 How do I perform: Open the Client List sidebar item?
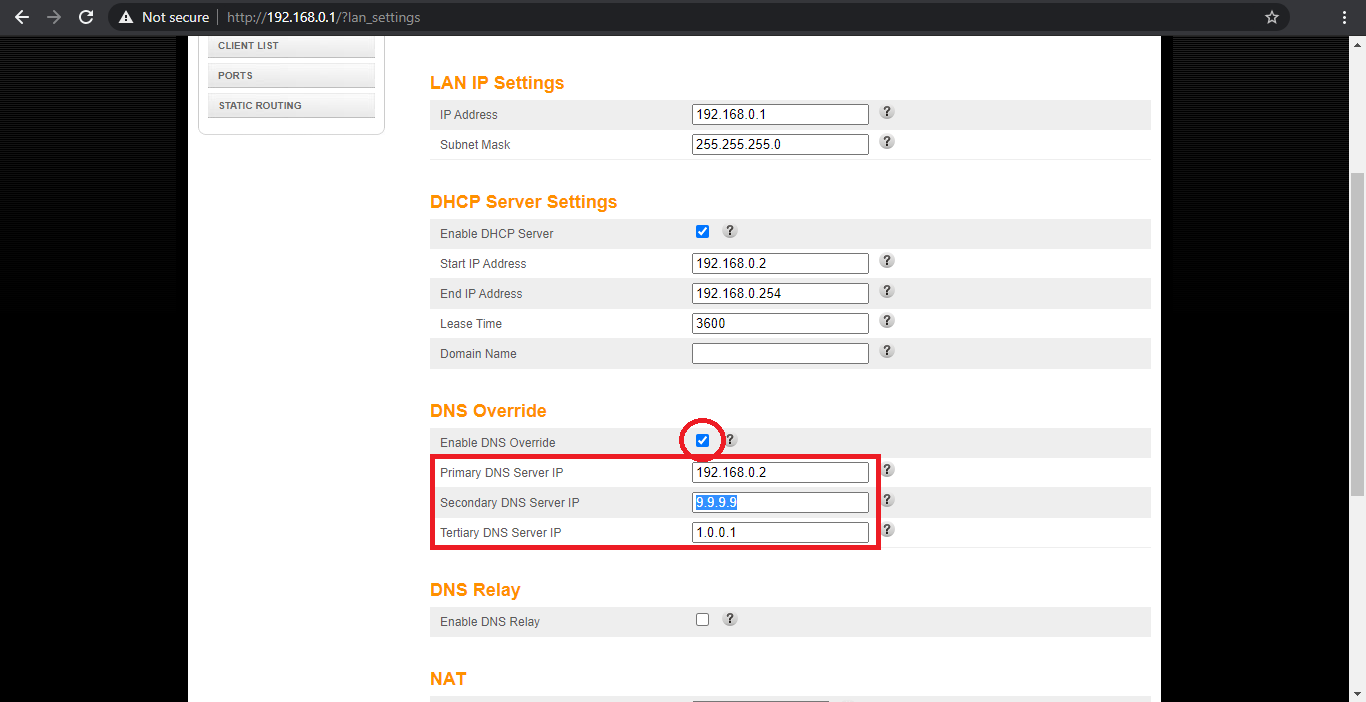coord(291,46)
